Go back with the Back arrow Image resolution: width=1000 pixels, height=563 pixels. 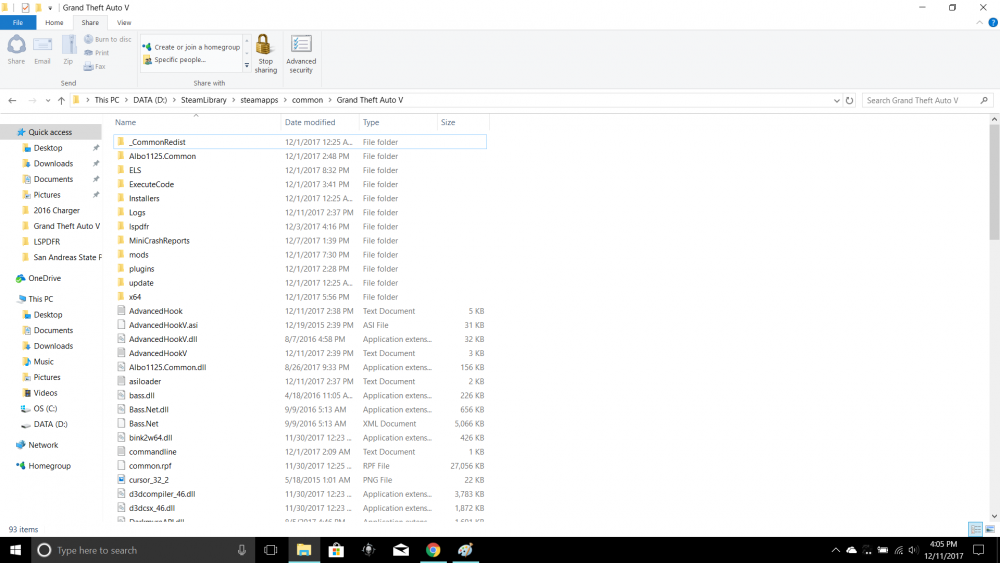click(x=12, y=100)
